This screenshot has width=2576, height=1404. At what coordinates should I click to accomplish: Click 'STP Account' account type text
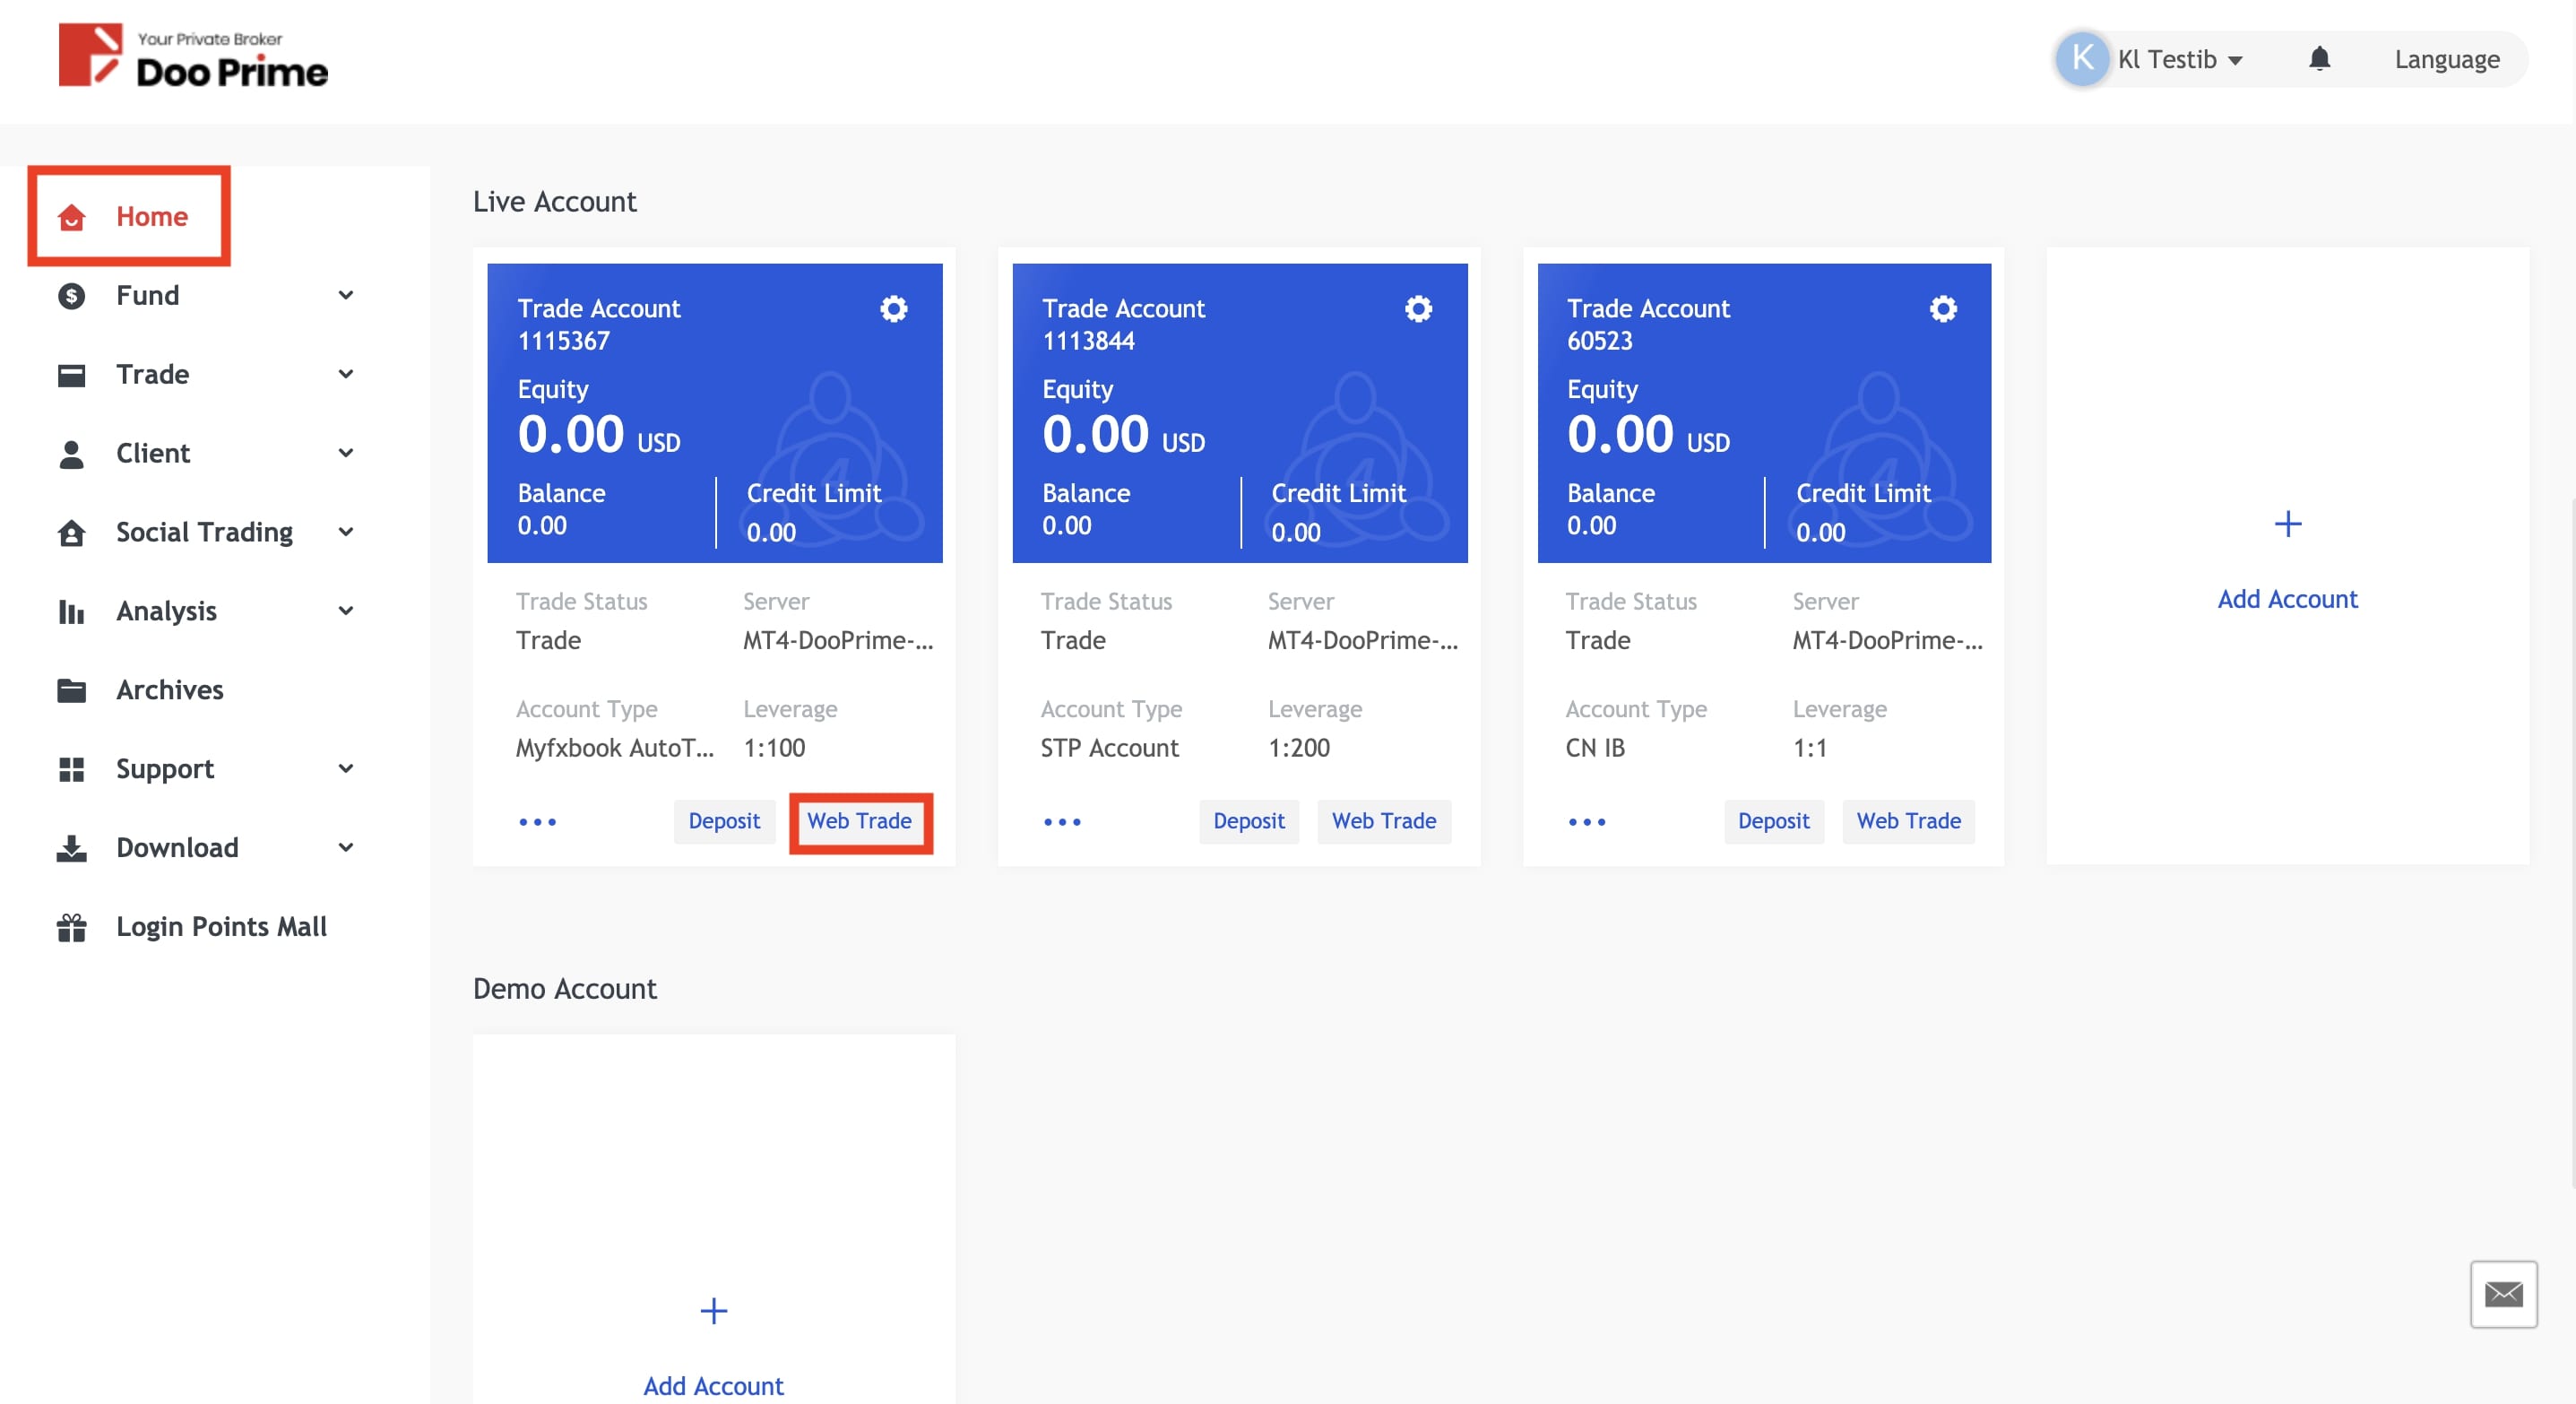click(x=1109, y=748)
